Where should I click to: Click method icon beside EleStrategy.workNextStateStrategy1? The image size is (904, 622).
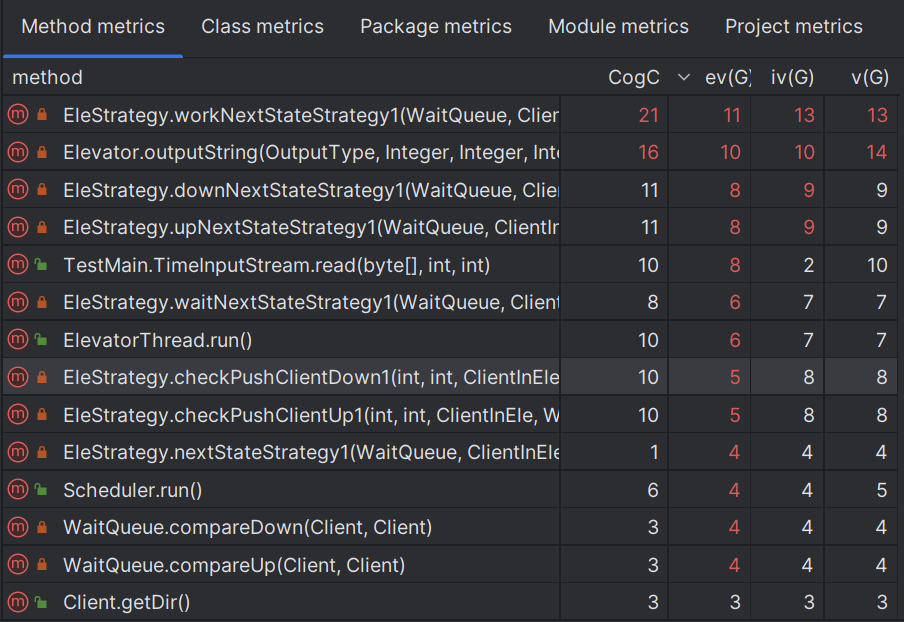(18, 115)
